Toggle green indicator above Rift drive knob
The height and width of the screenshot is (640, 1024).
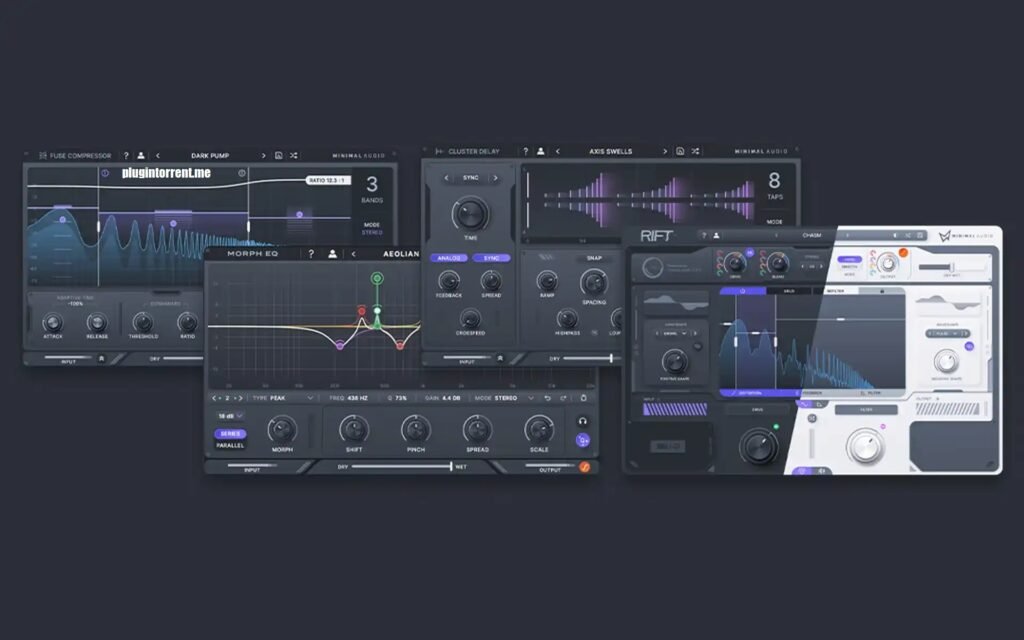point(776,426)
